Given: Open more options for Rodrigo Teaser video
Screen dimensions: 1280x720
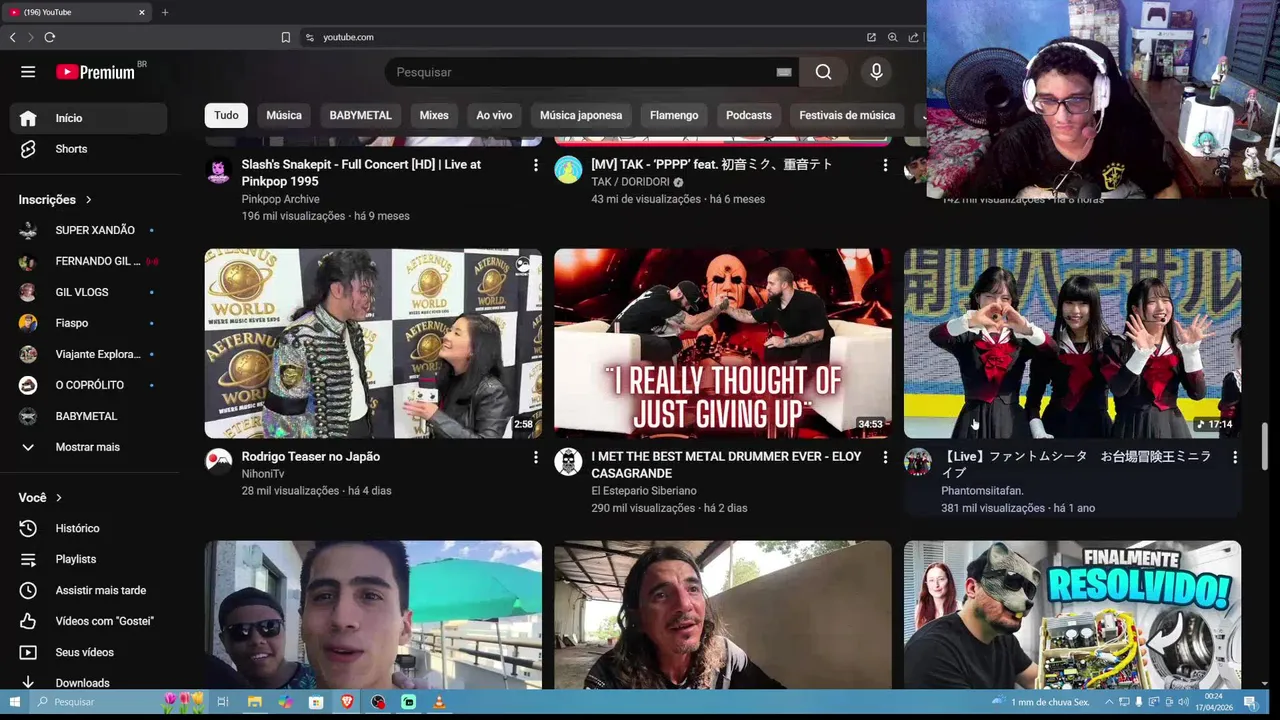Looking at the screenshot, I should (535, 457).
